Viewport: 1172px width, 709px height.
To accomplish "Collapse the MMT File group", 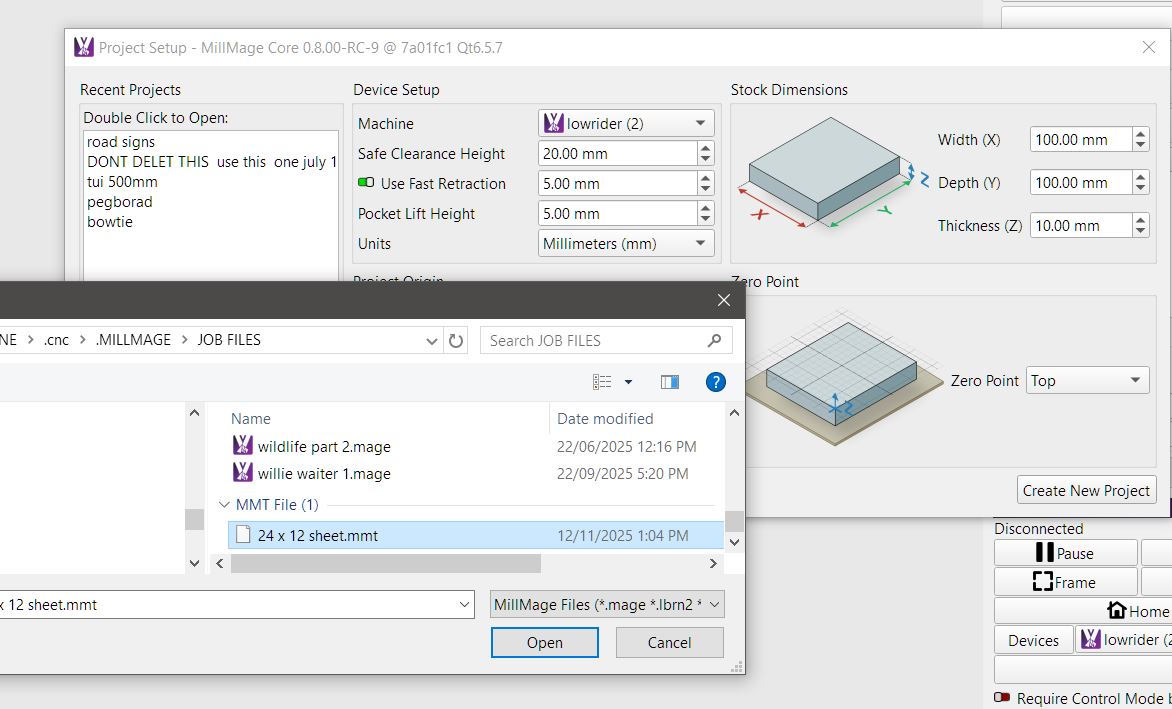I will [224, 505].
